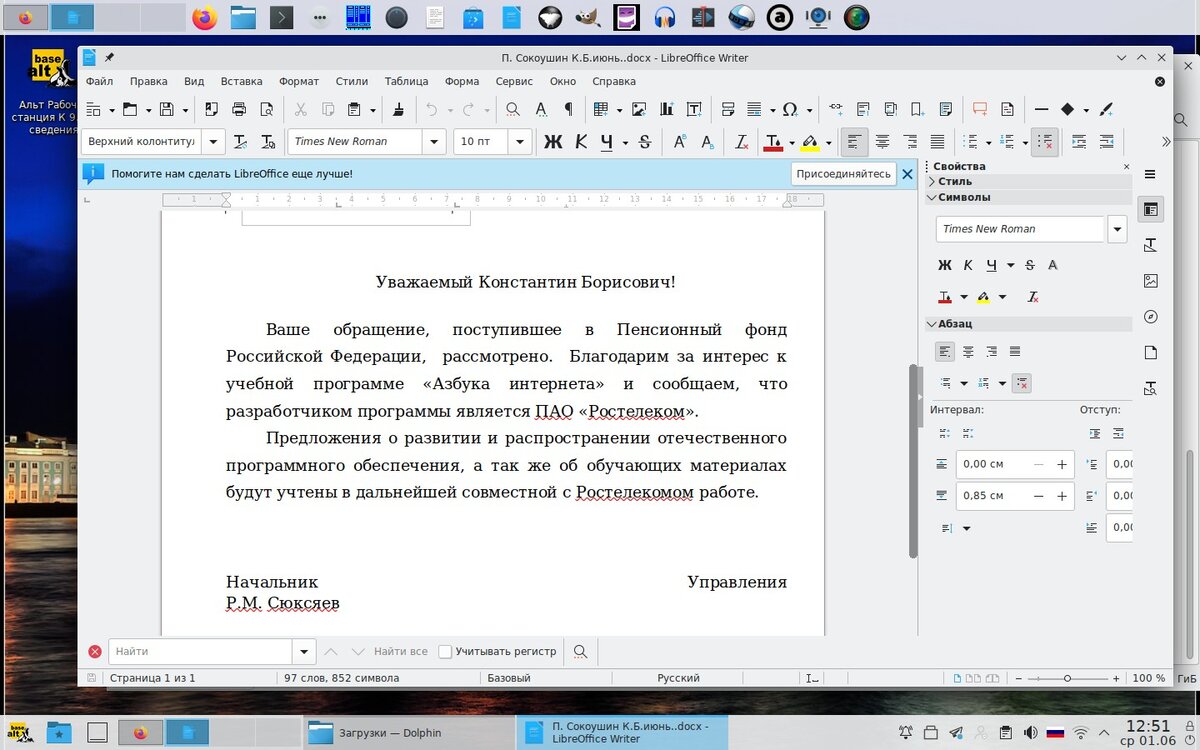Open Print Preview from the toolbar

[266, 109]
